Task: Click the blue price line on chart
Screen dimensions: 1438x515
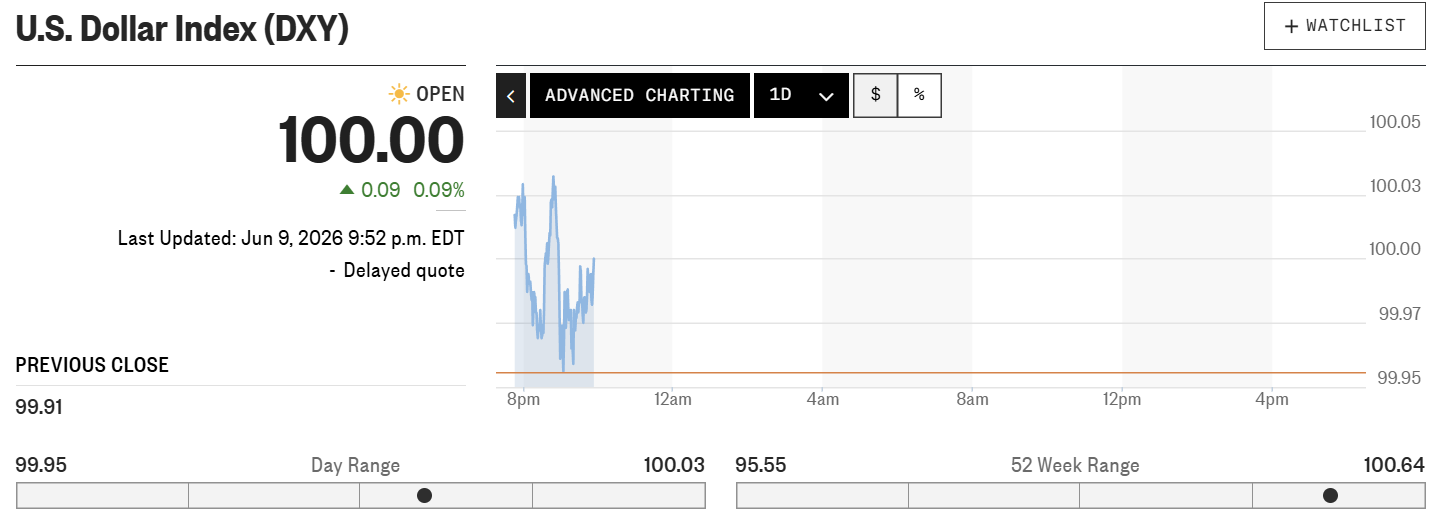Action: coord(554,270)
